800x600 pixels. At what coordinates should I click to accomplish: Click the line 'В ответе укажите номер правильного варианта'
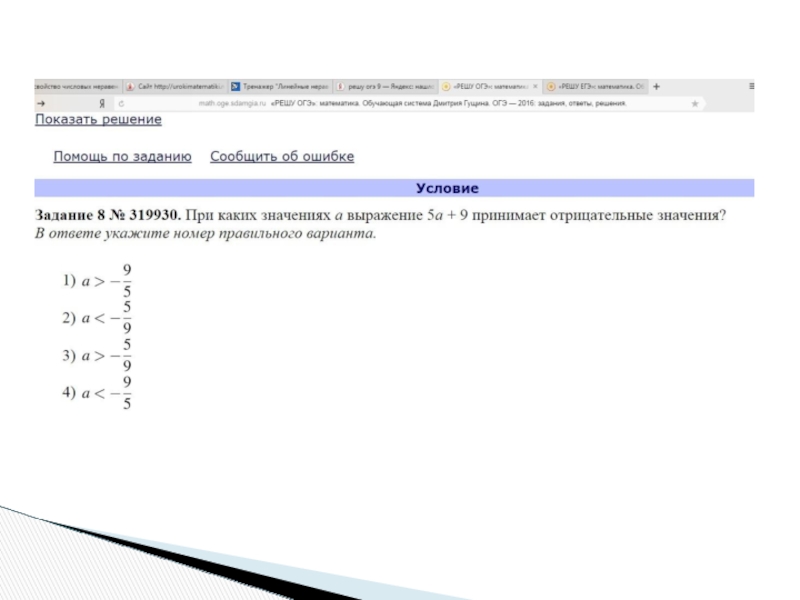(x=205, y=234)
